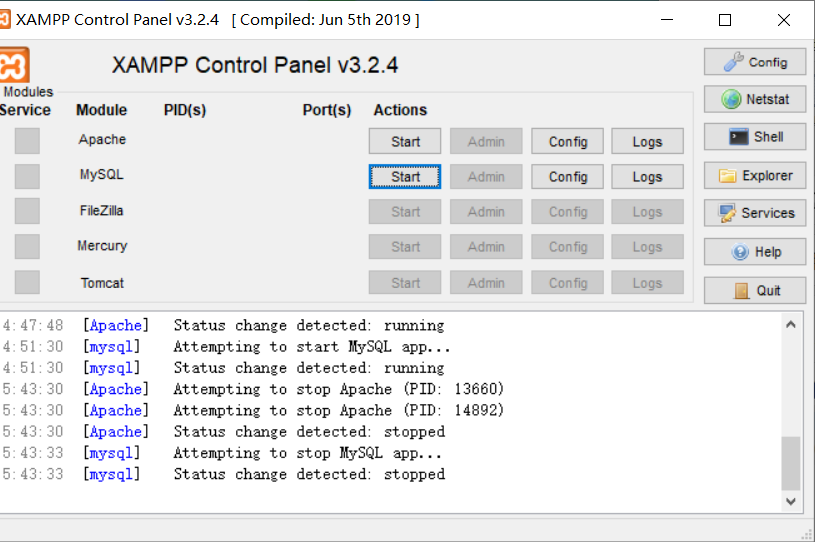Click the Tomcat Start button

405,283
